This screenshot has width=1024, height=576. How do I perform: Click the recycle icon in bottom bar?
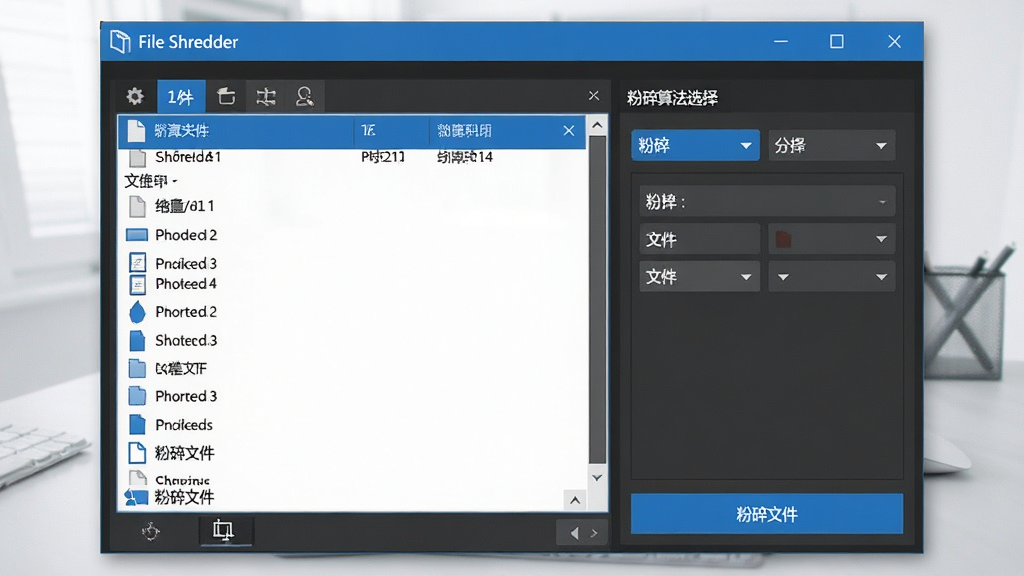[x=151, y=531]
